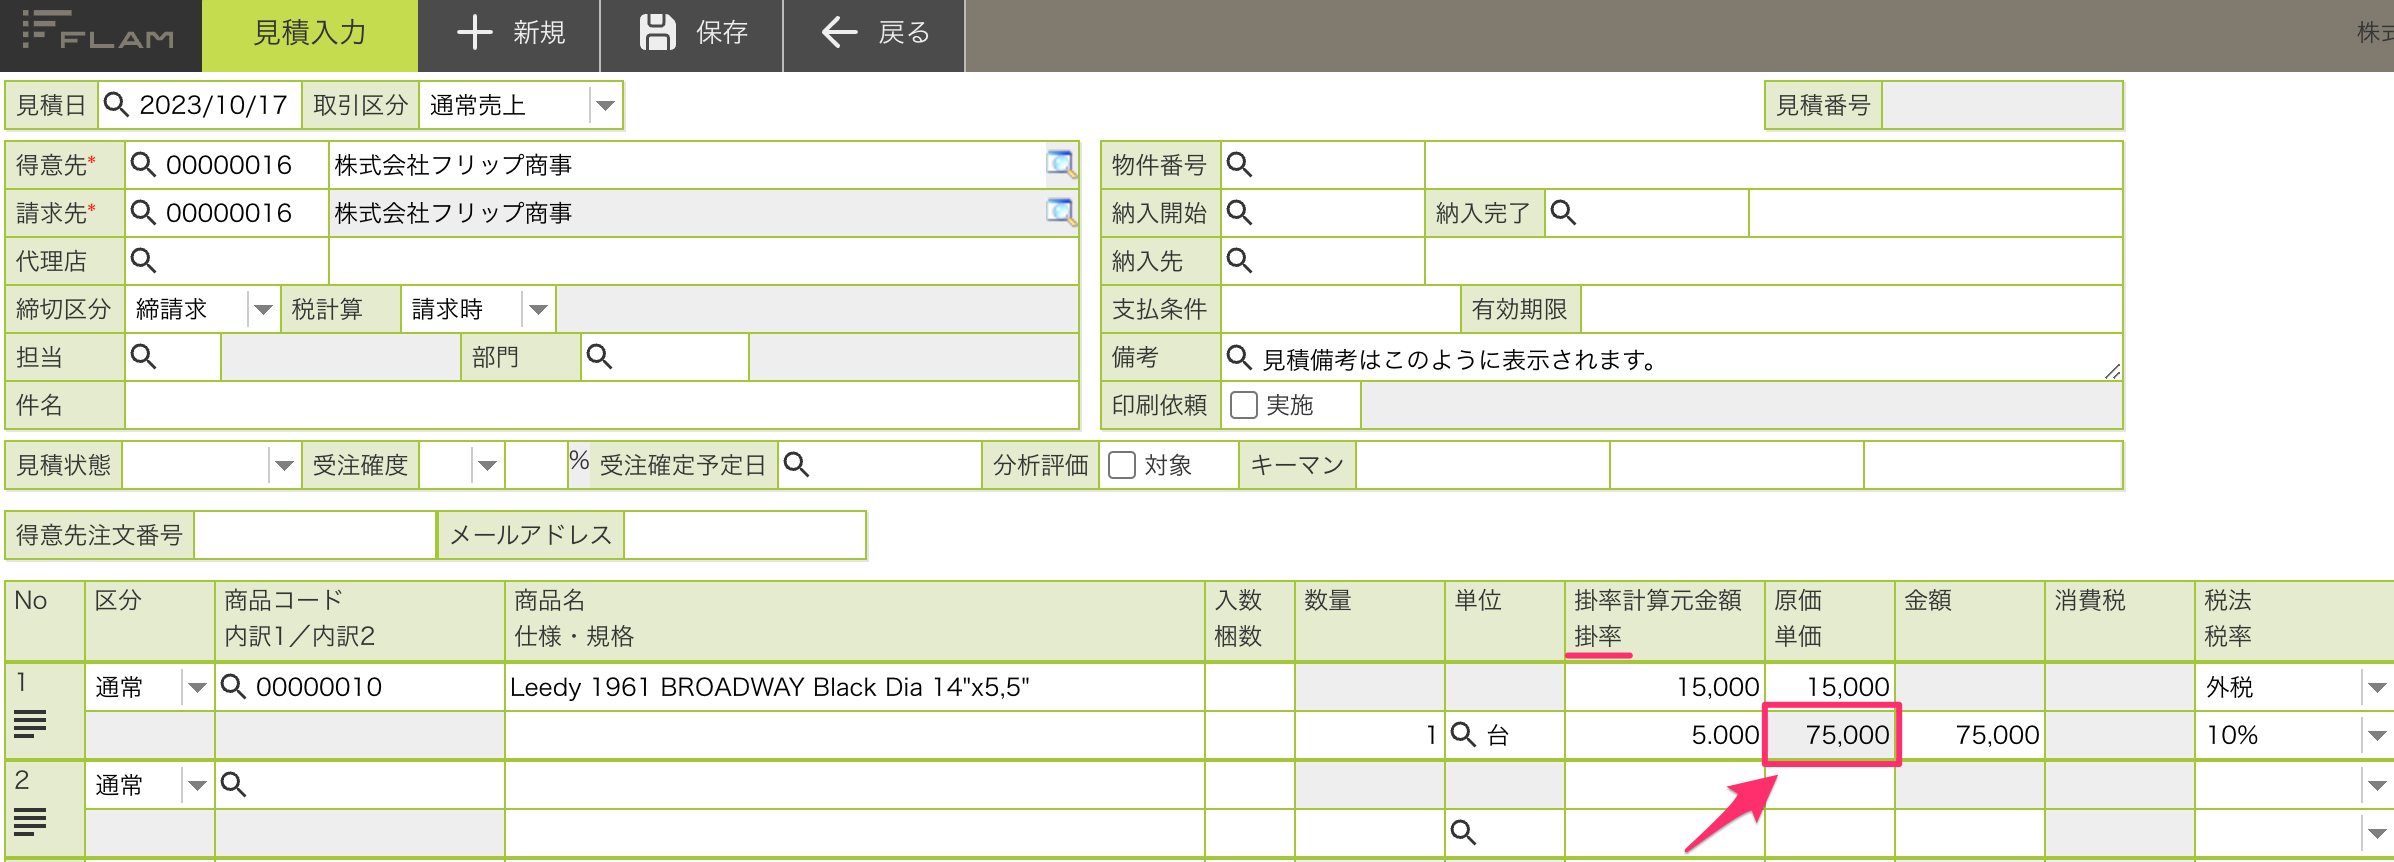
Task: Open 備考 search magnifier icon
Action: pos(1239,357)
